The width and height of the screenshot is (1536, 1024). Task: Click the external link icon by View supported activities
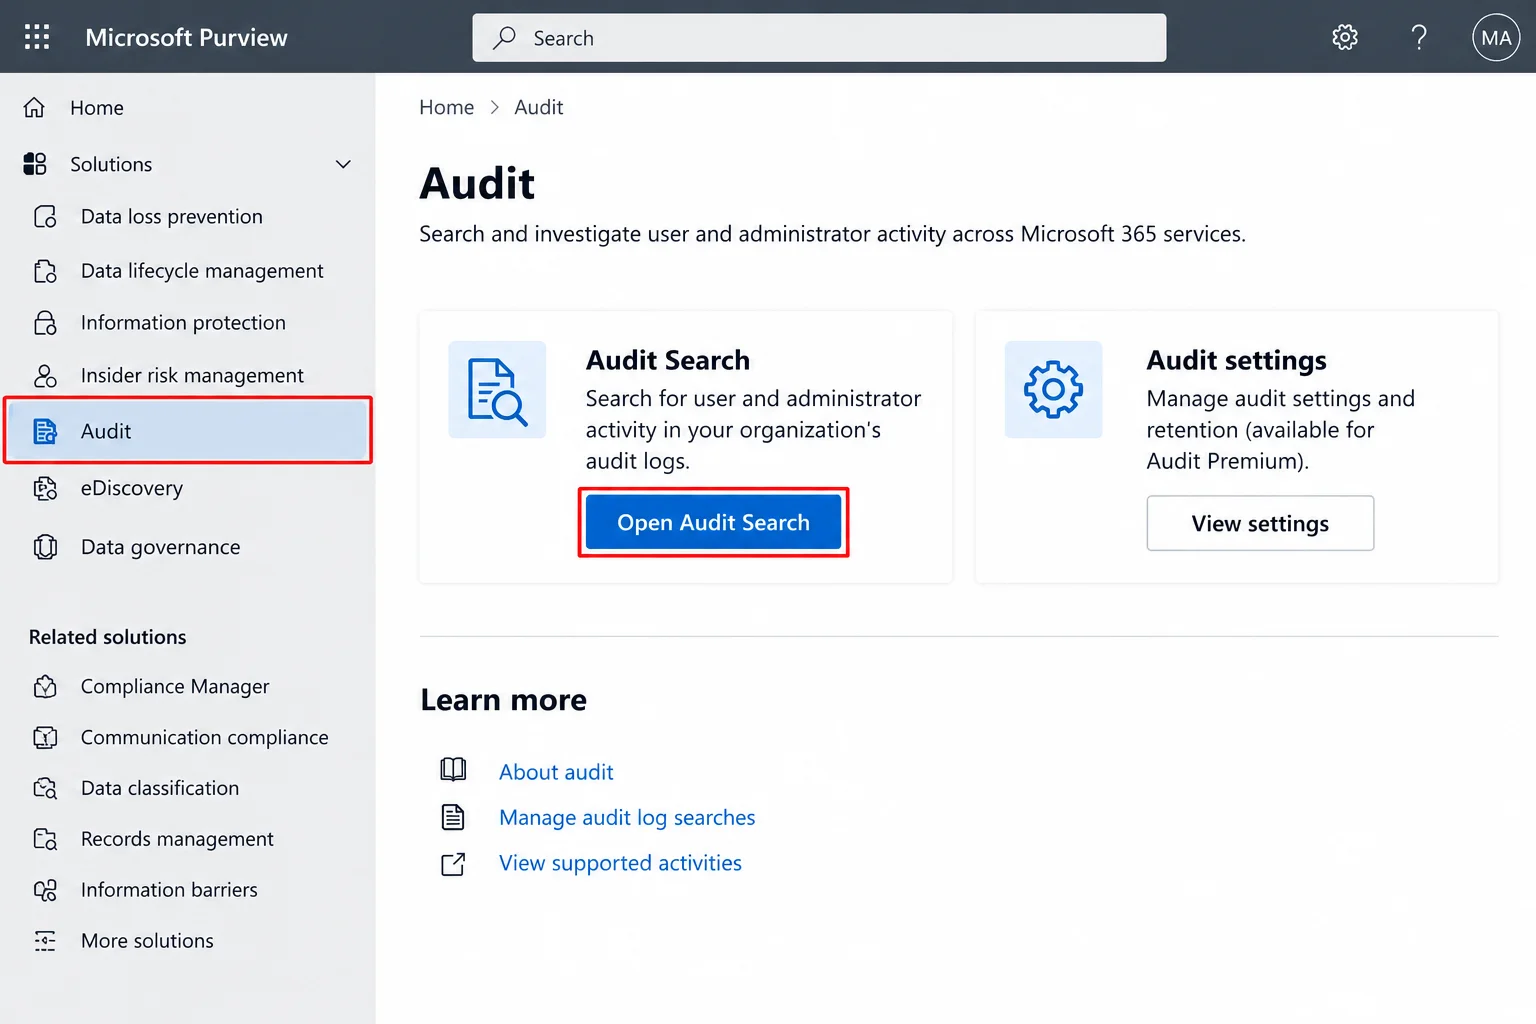(453, 864)
